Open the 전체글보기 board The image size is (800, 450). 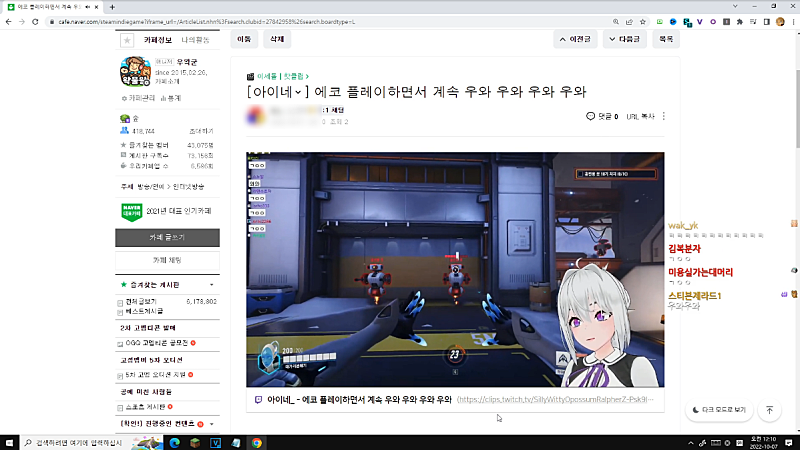tap(141, 302)
